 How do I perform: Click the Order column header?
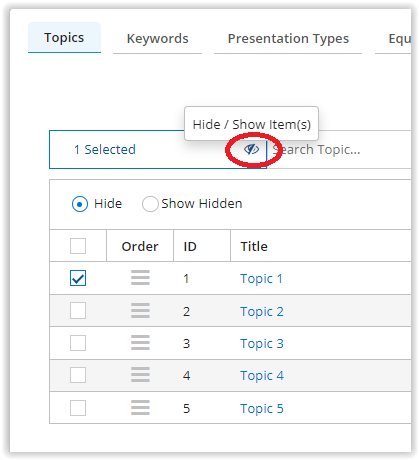(140, 246)
